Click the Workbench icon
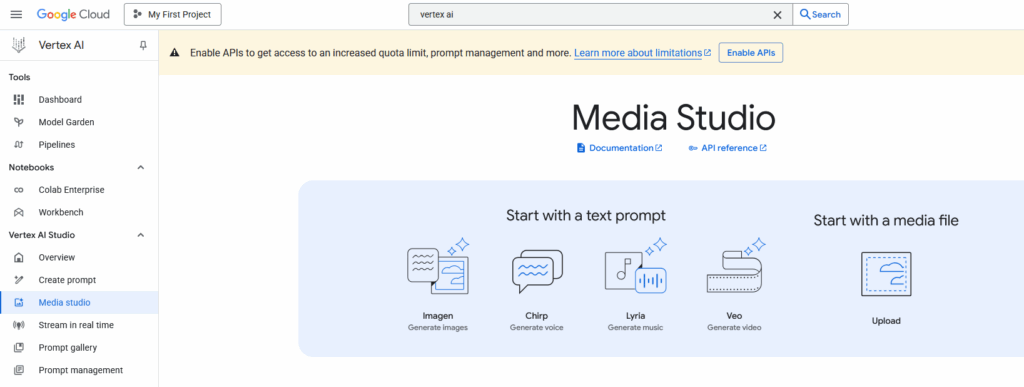 tap(19, 212)
